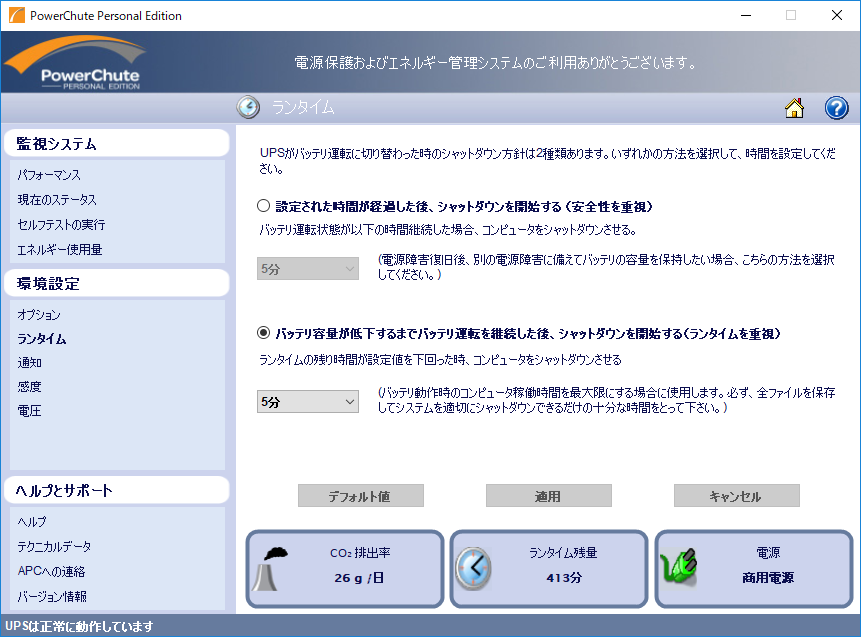
Task: Select ランタイム in the sidebar
Action: (x=42, y=339)
